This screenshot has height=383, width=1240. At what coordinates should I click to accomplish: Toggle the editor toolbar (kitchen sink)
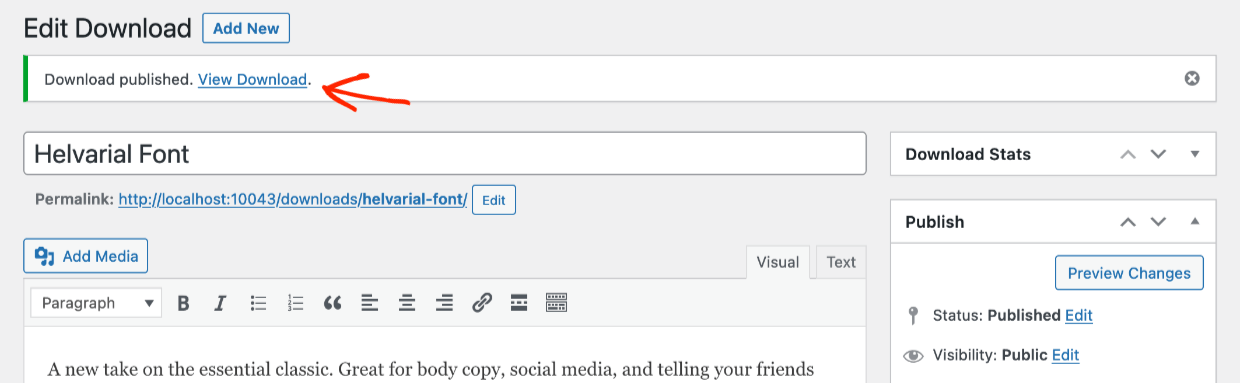tap(557, 303)
